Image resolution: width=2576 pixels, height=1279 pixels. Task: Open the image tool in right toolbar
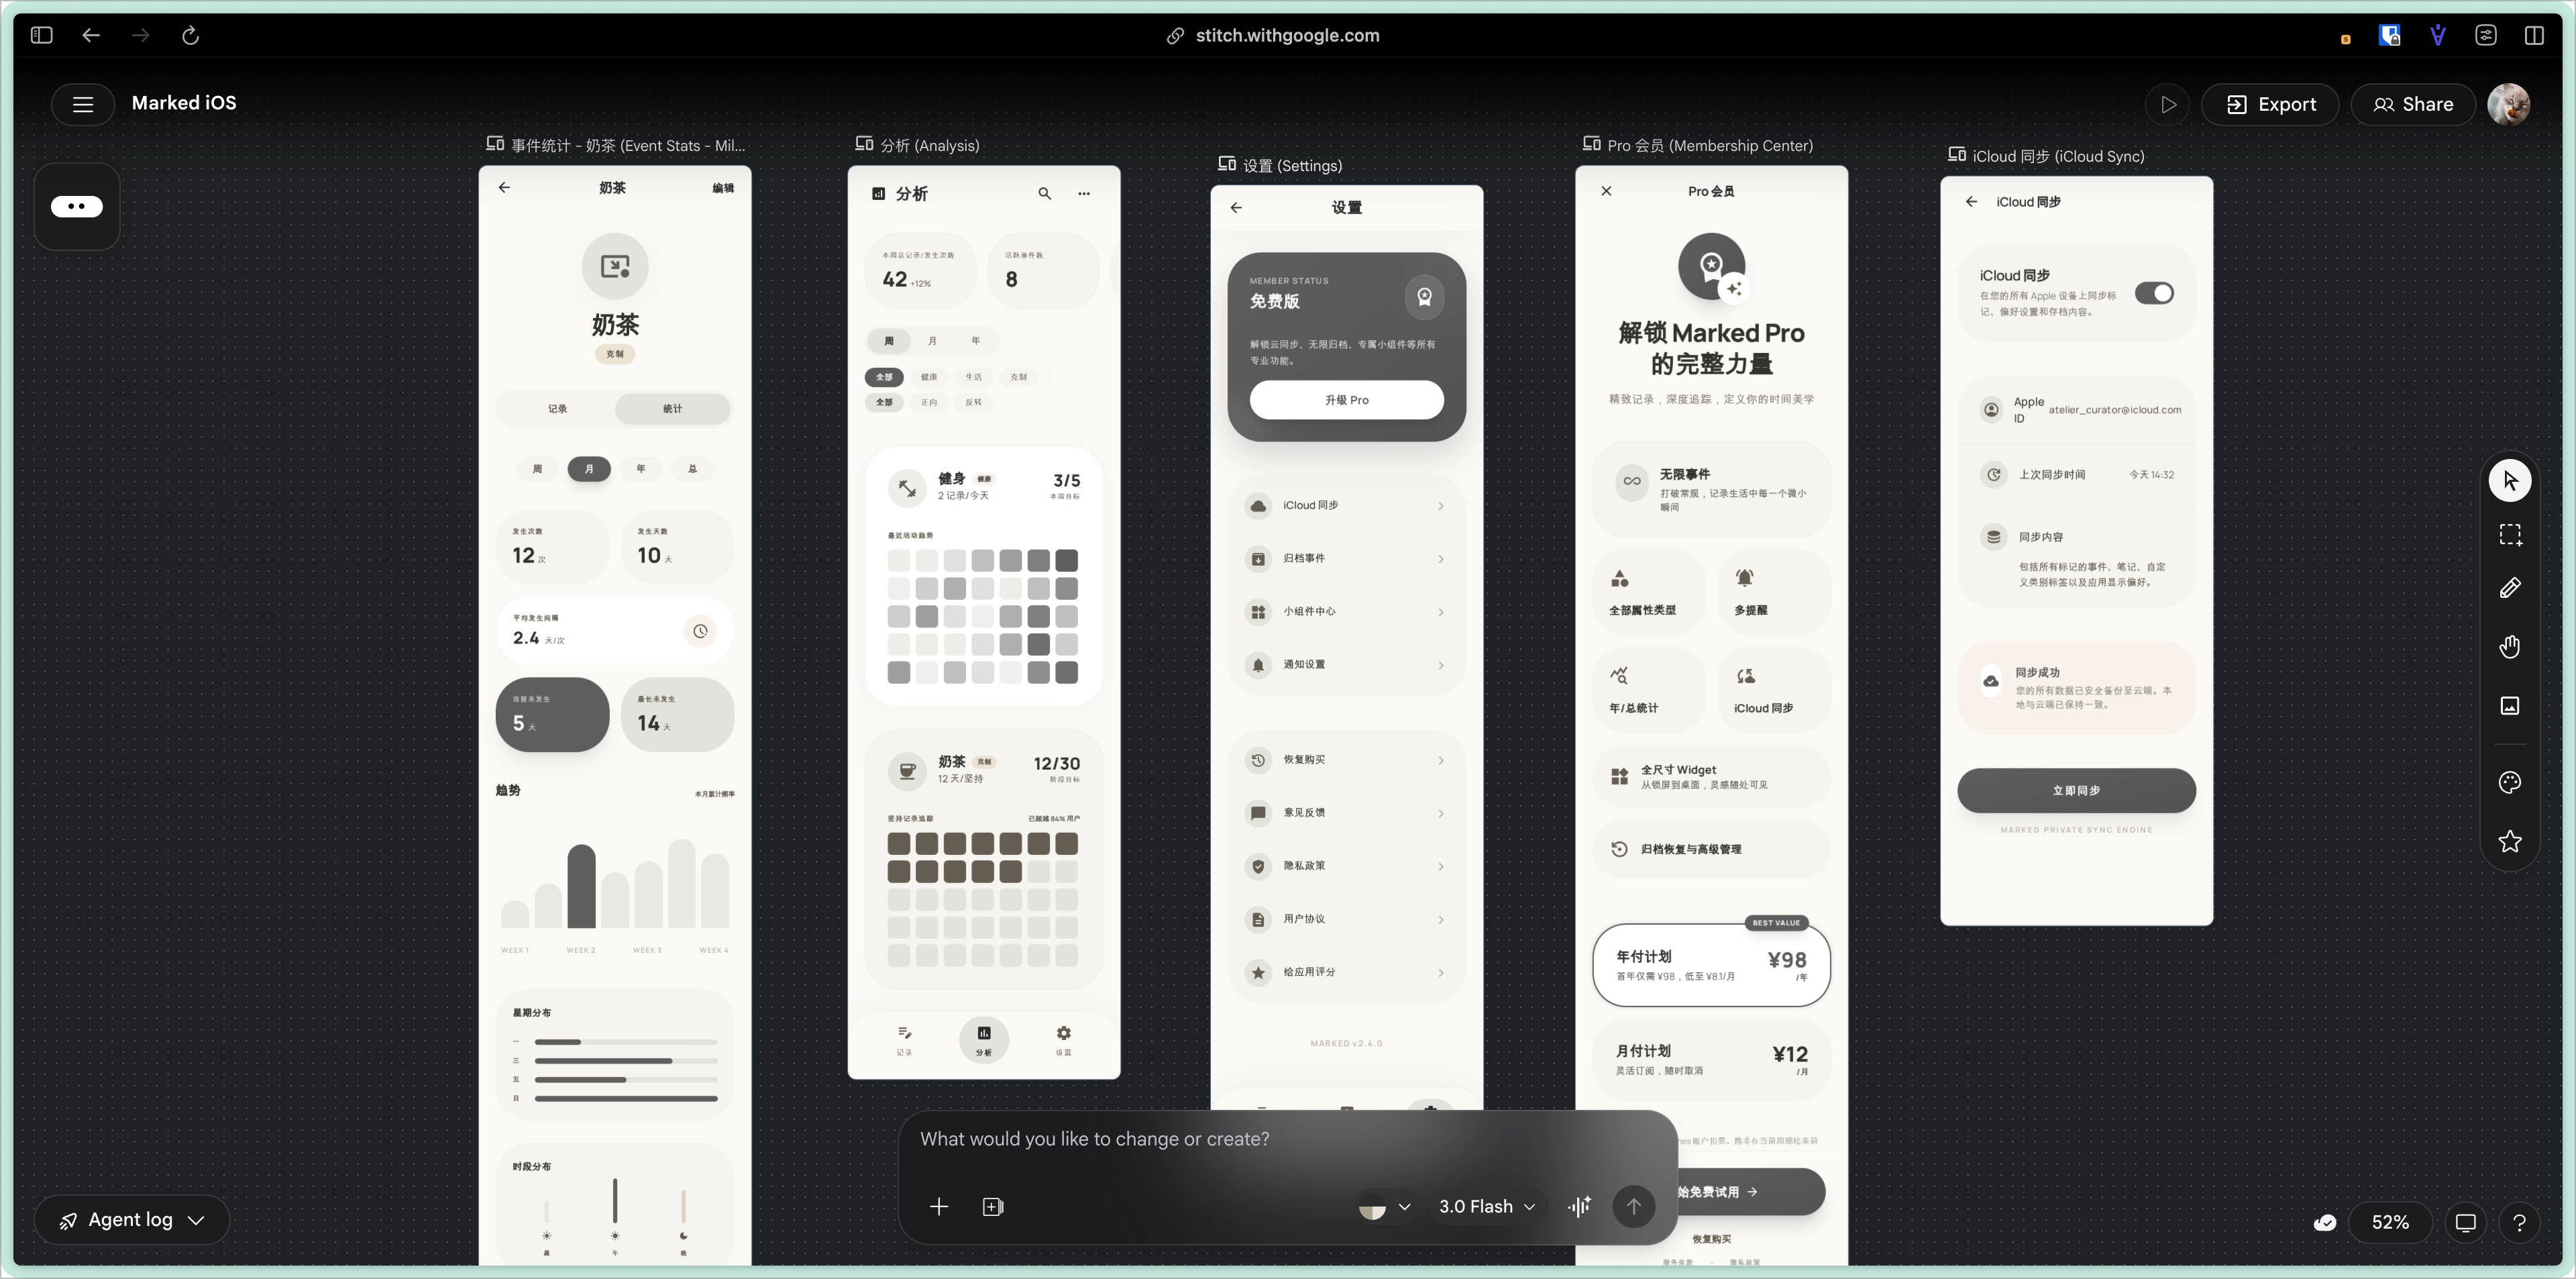point(2509,706)
